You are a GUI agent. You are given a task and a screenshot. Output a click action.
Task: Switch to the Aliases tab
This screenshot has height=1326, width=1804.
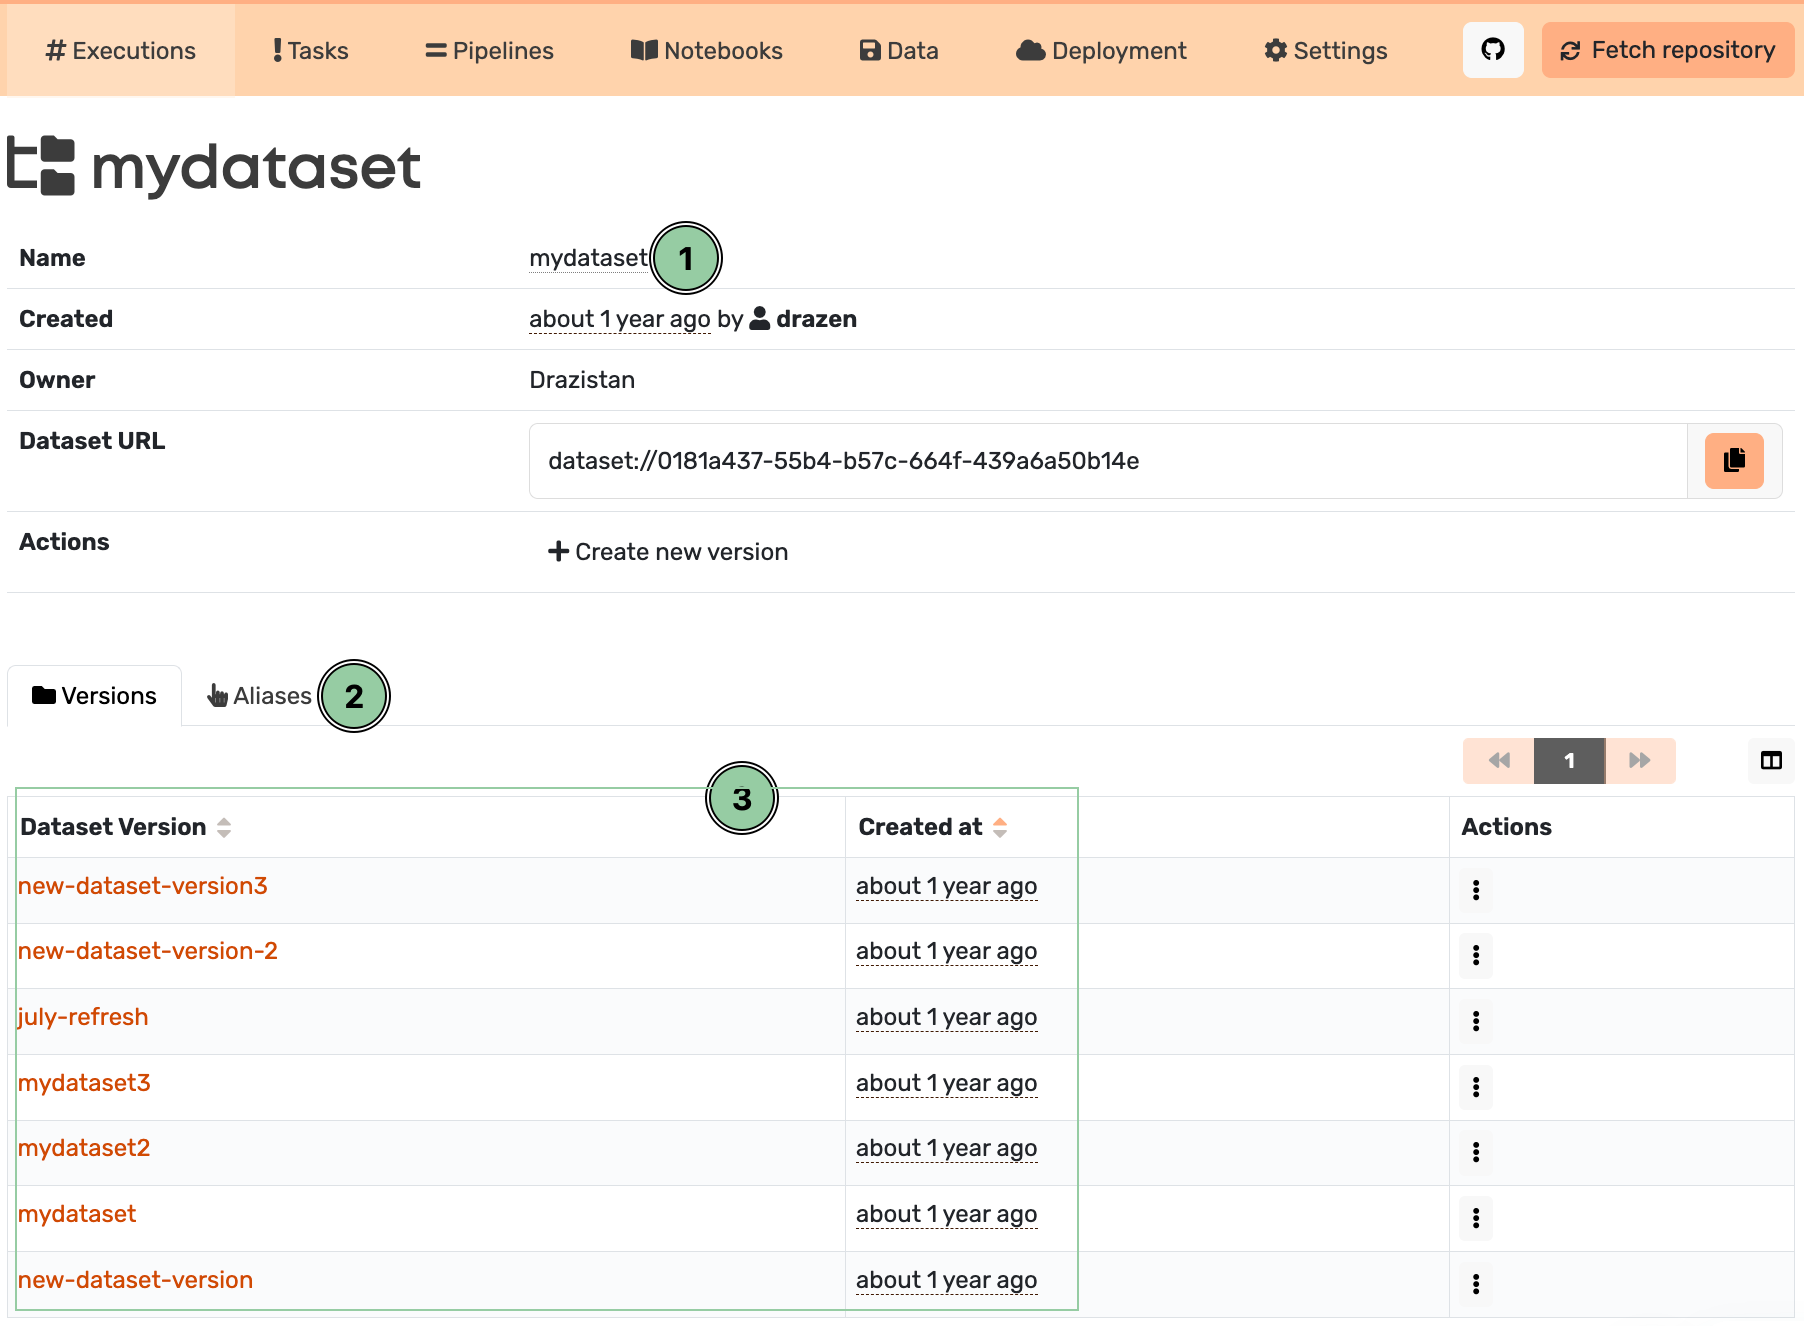click(x=259, y=696)
